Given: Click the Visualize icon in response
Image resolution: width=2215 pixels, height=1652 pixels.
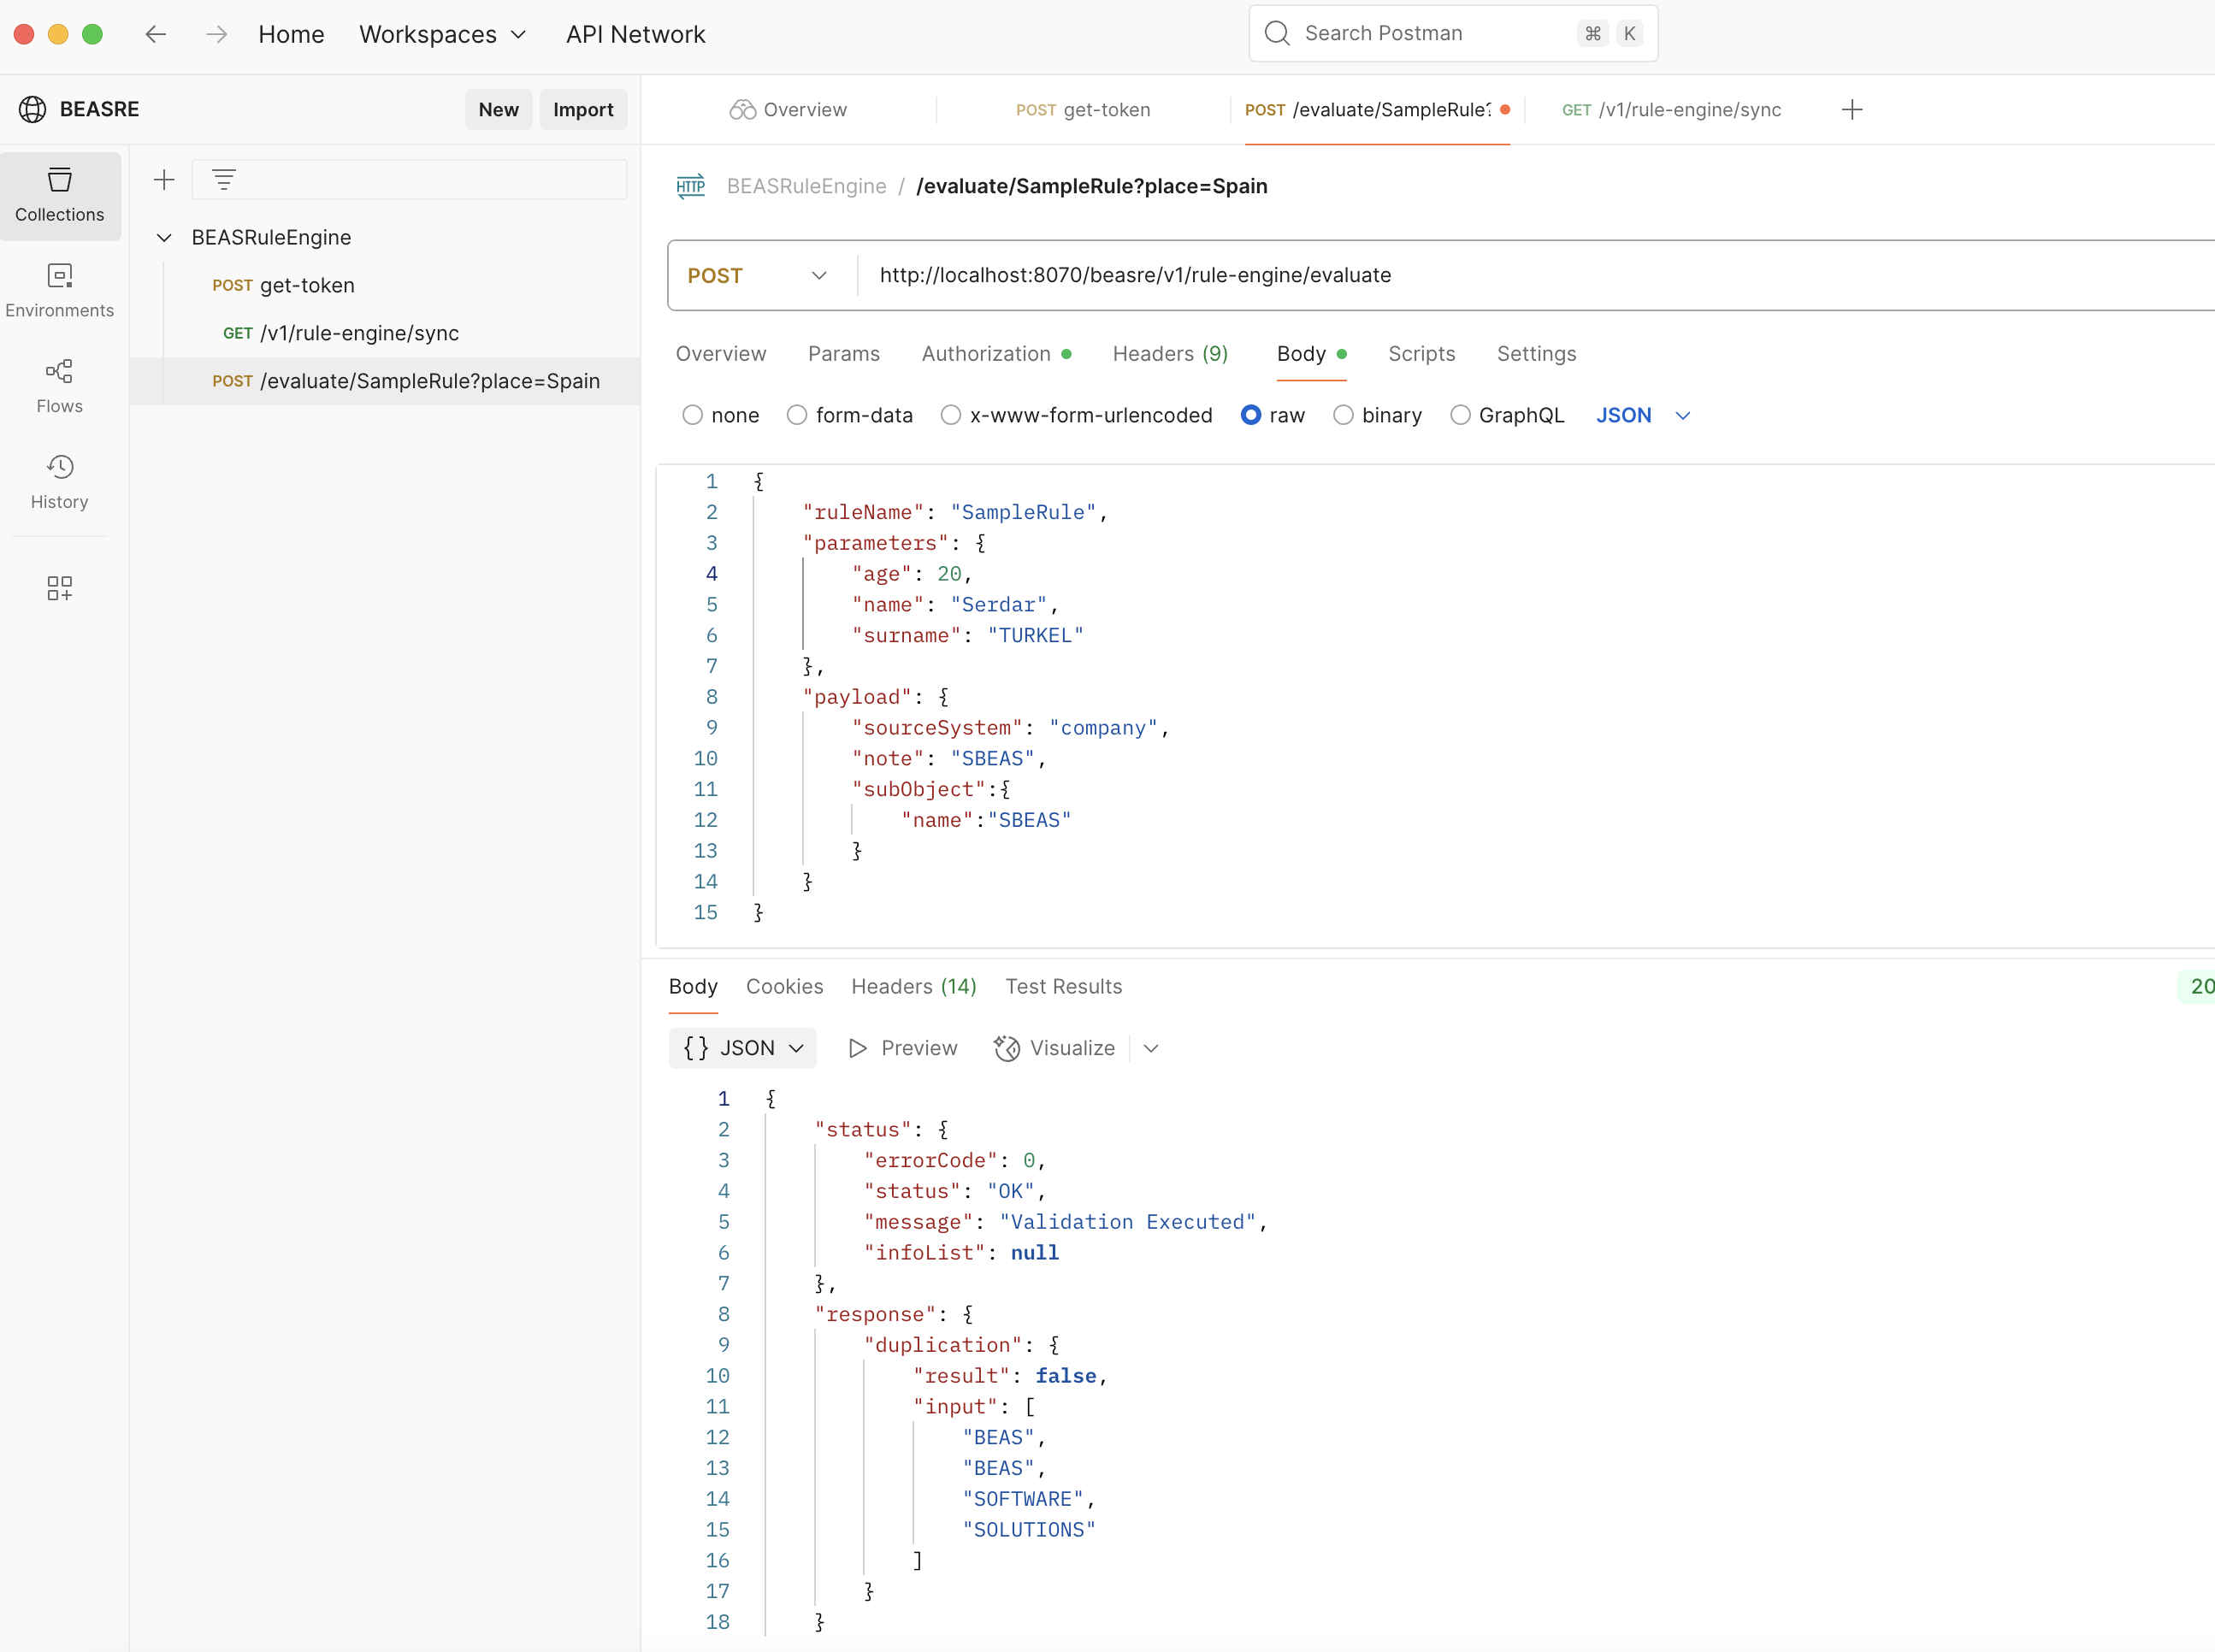Looking at the screenshot, I should pos(1007,1048).
